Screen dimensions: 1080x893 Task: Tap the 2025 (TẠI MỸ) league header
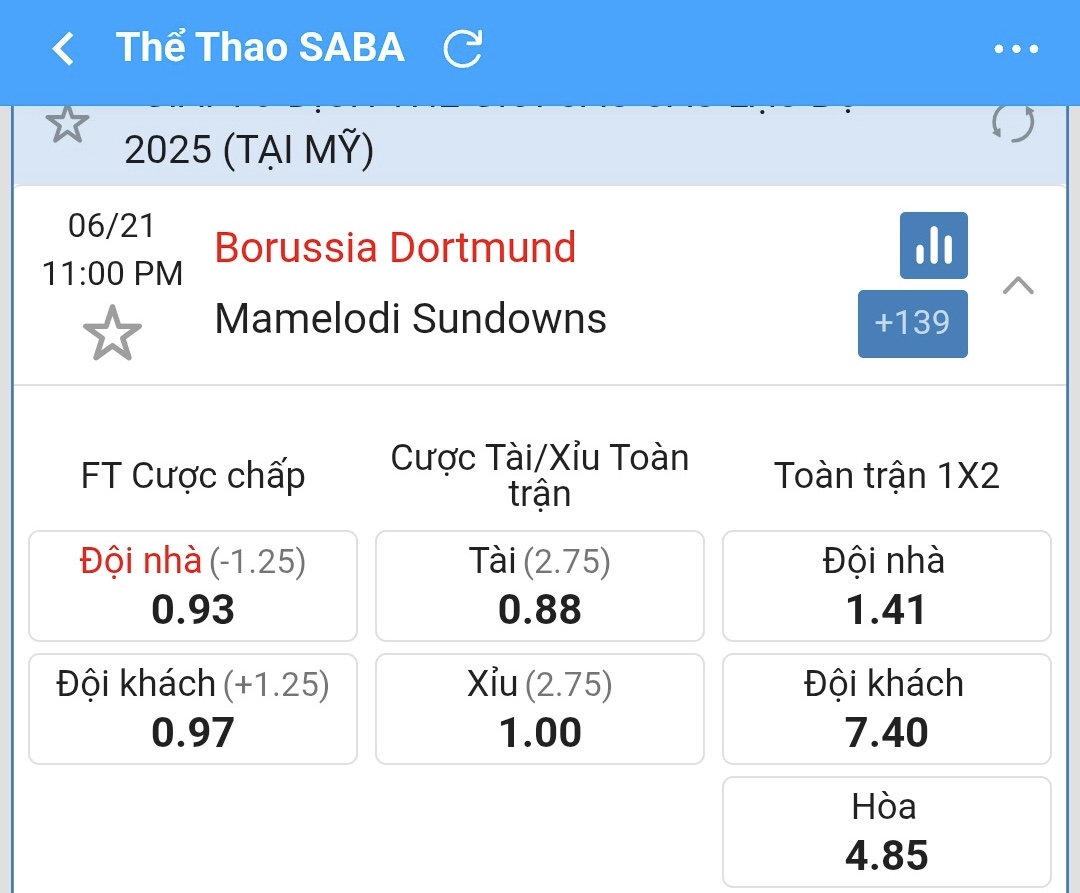(249, 149)
